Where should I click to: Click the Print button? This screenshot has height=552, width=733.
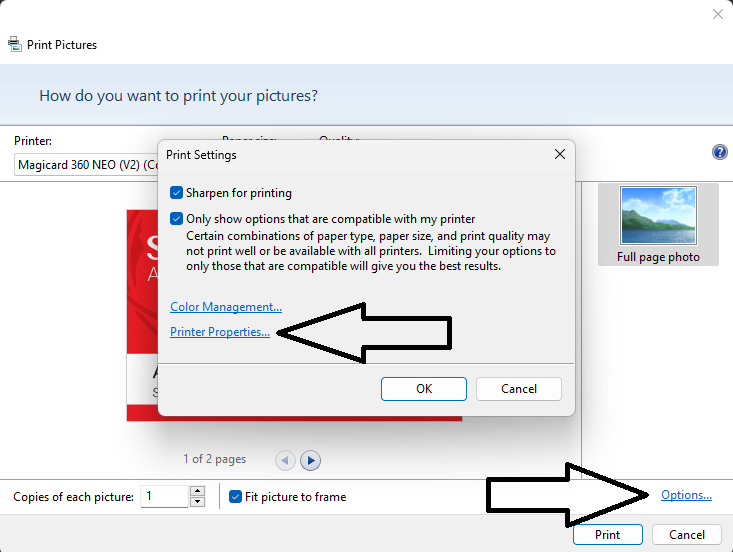click(x=608, y=535)
